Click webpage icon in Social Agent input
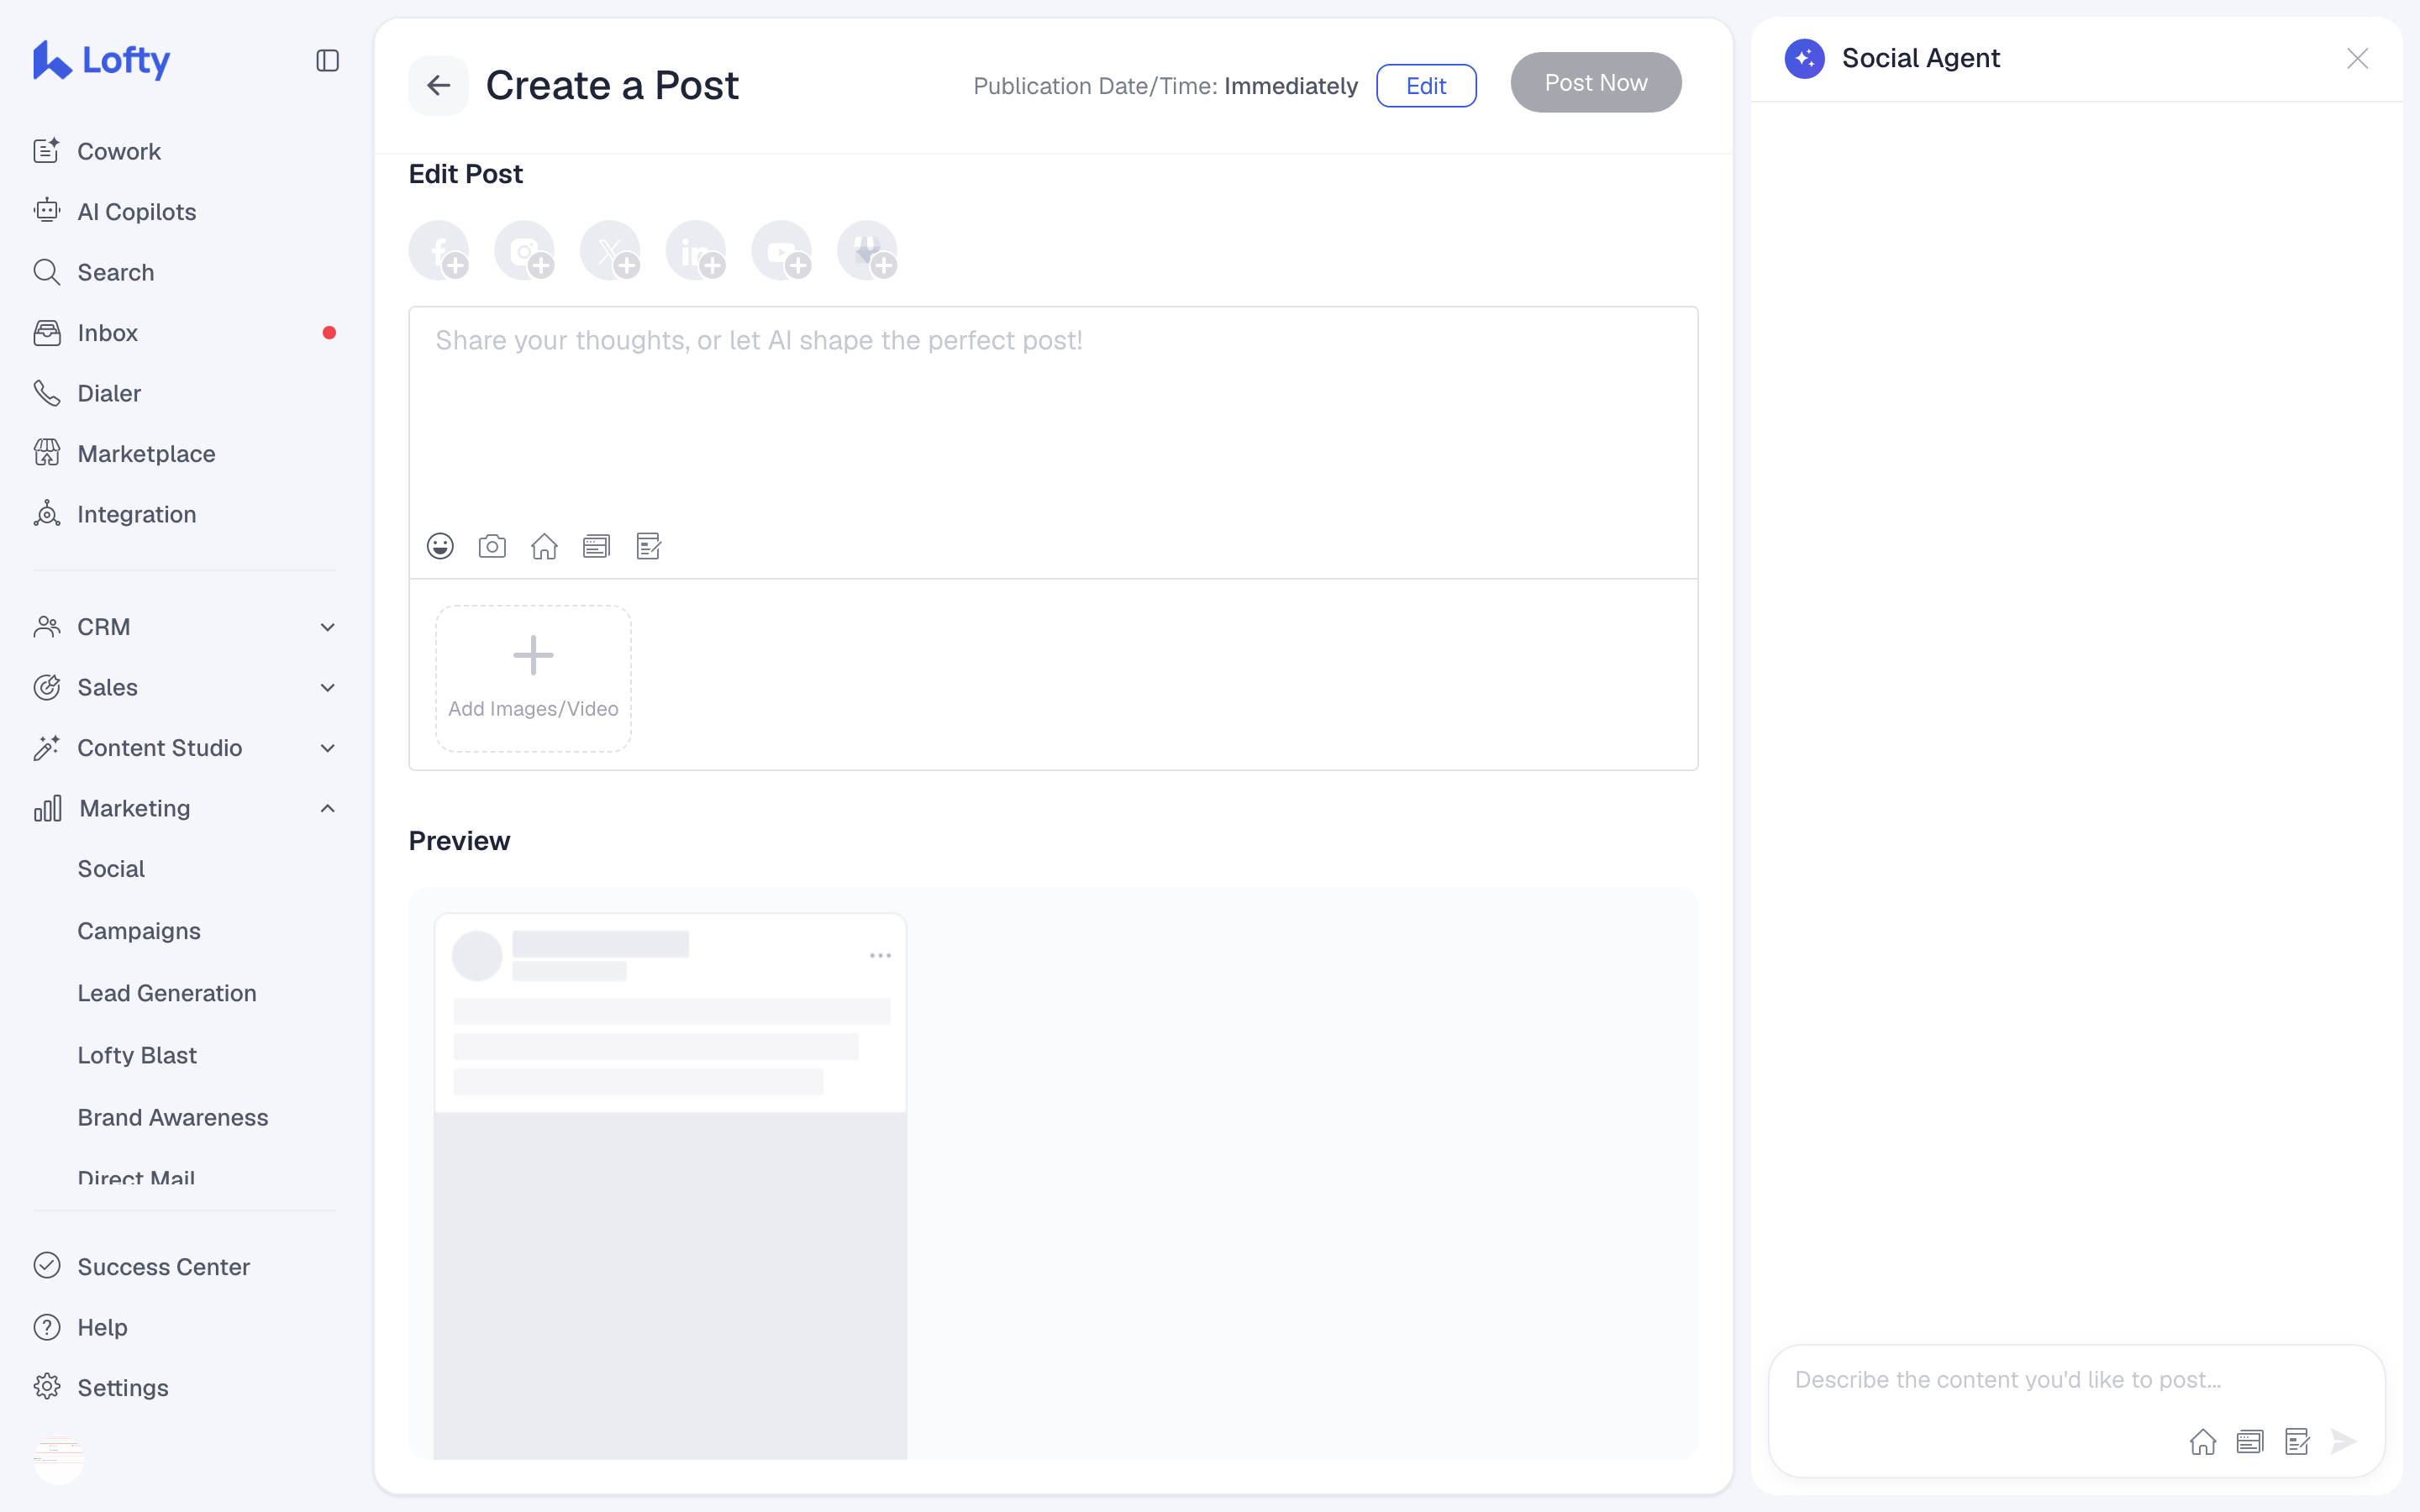 click(x=2250, y=1441)
